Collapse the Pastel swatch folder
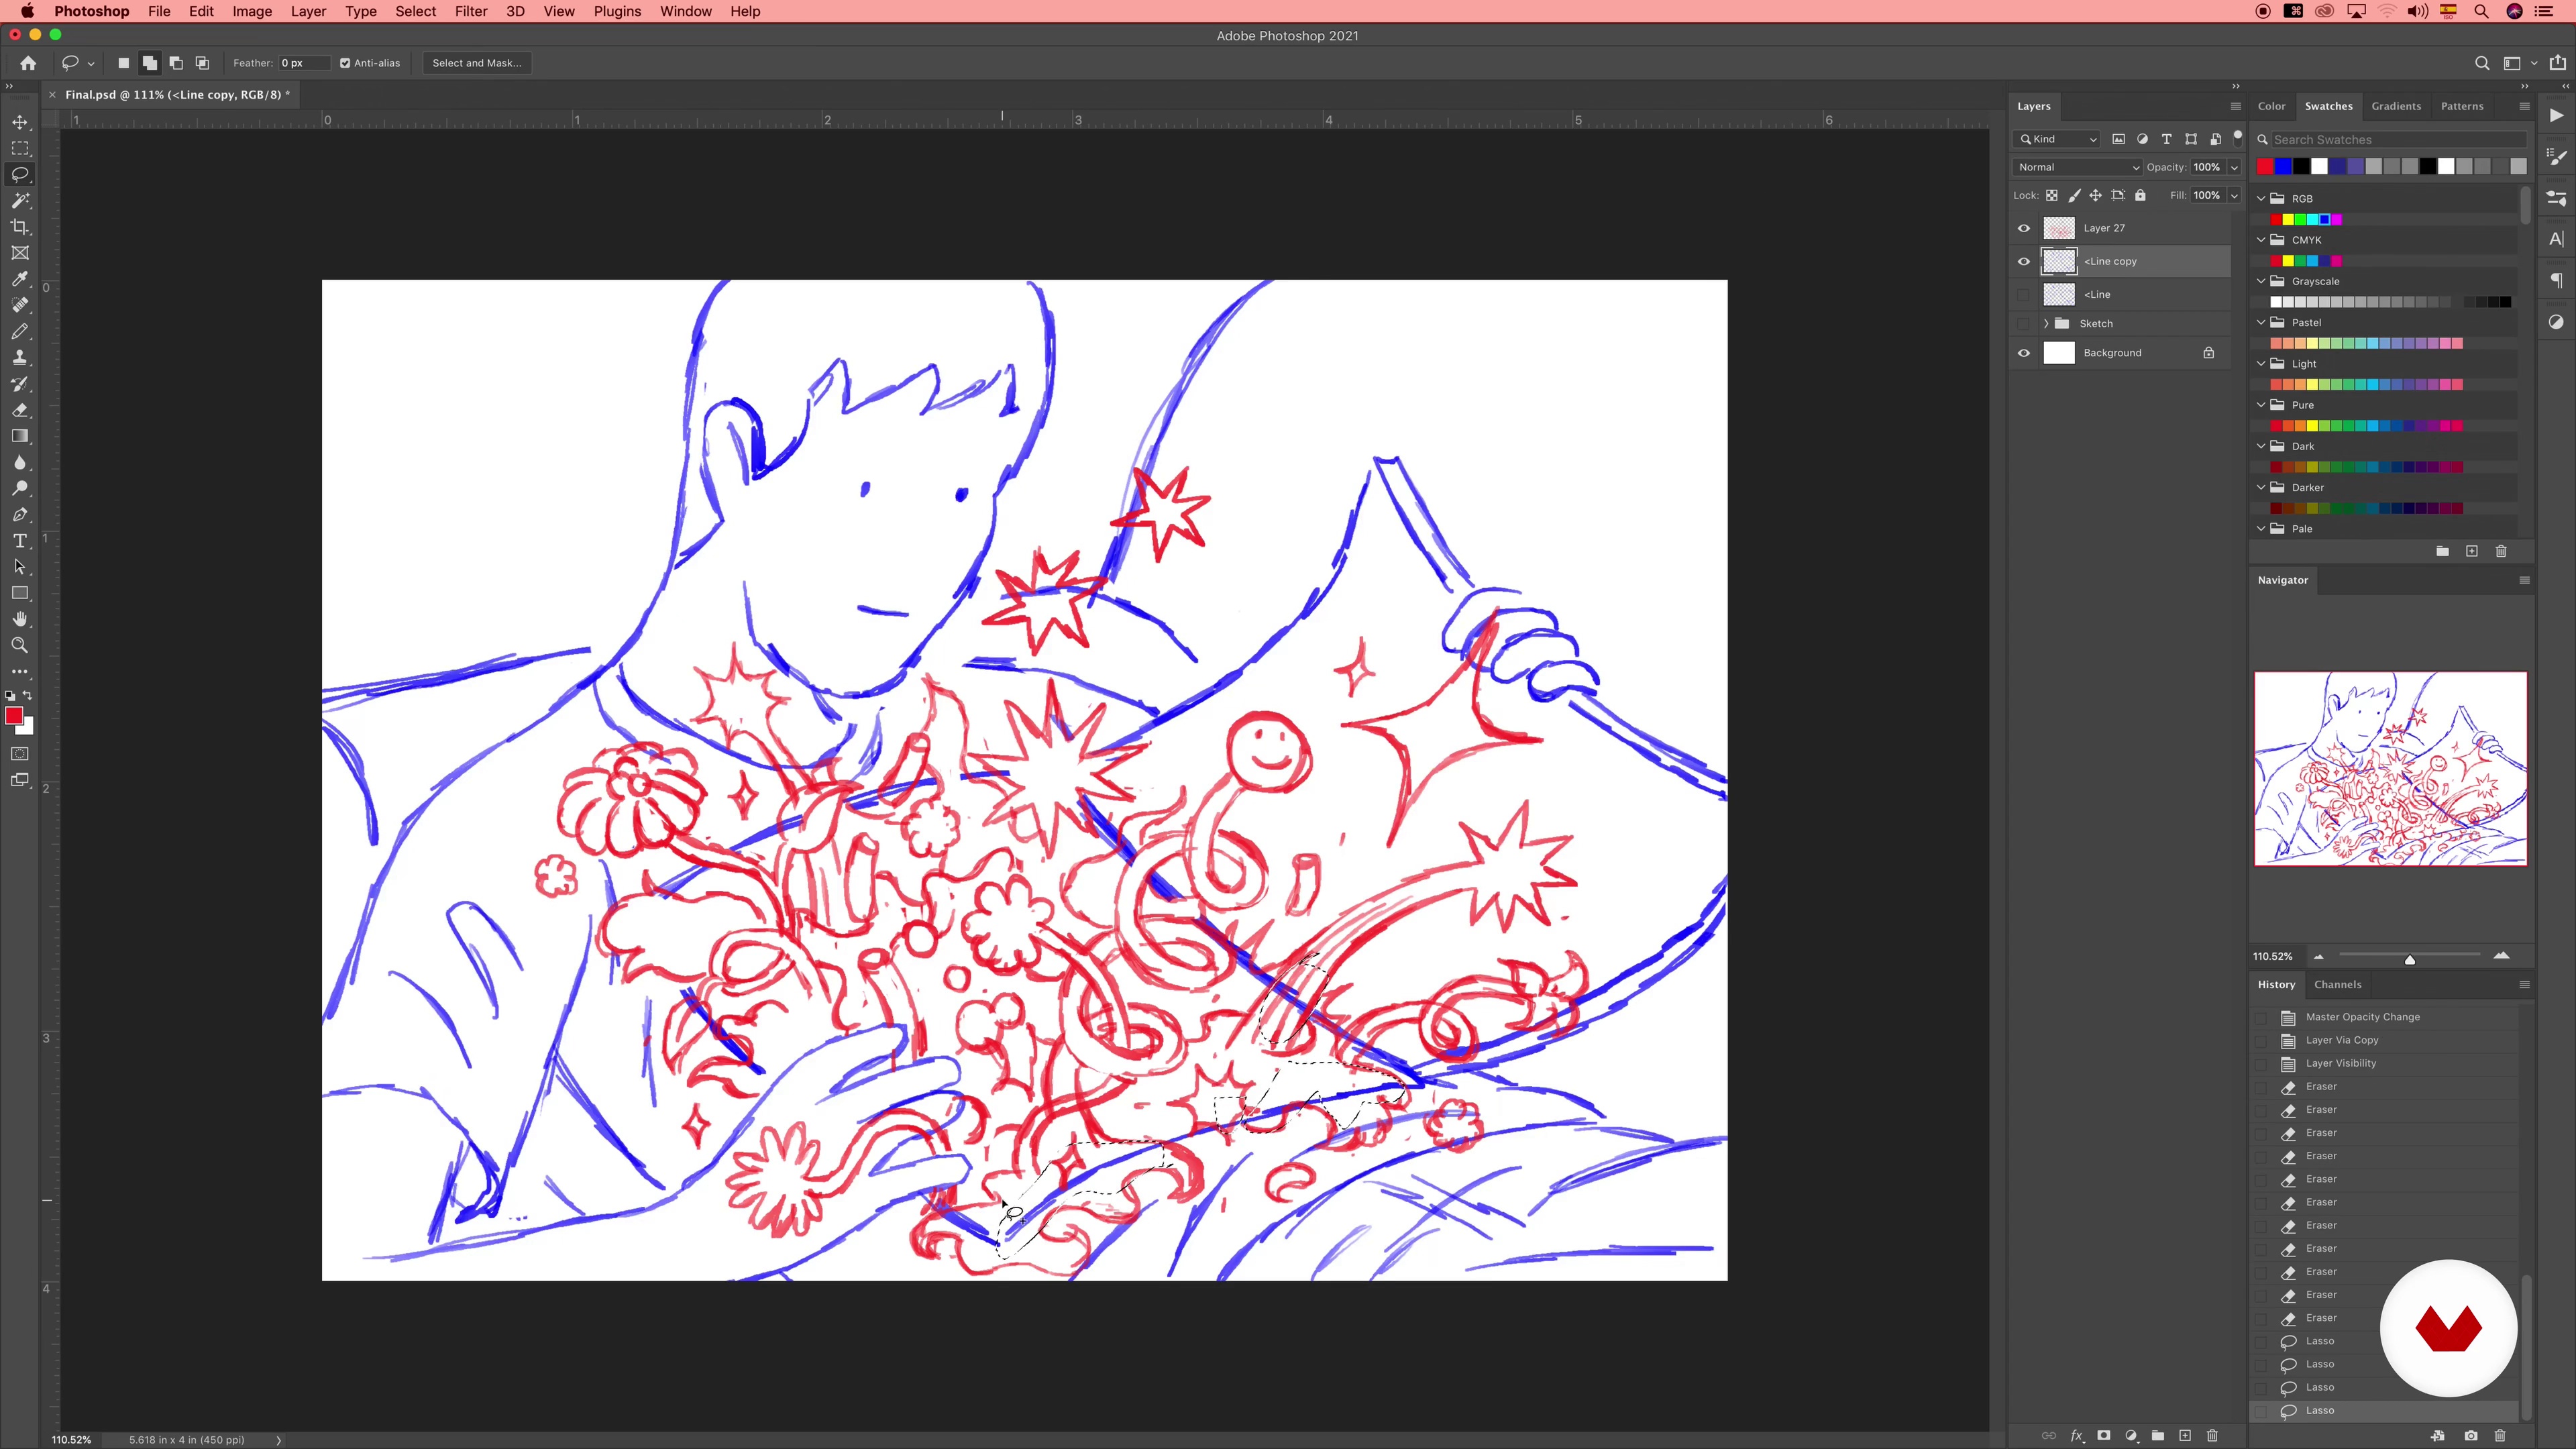The height and width of the screenshot is (1449, 2576). tap(2261, 322)
